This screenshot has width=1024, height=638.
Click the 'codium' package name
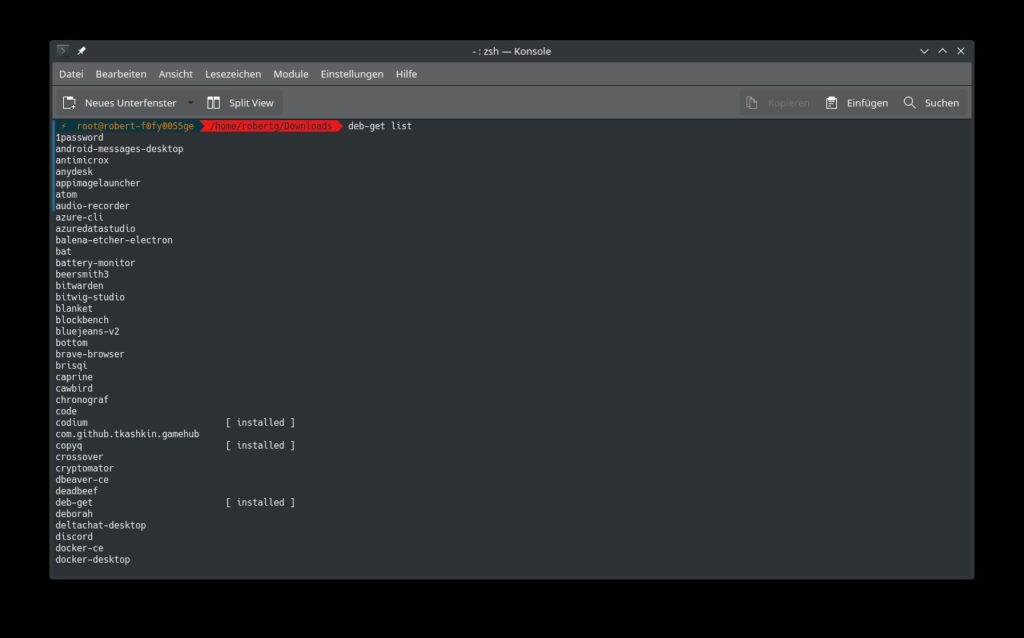tap(71, 423)
